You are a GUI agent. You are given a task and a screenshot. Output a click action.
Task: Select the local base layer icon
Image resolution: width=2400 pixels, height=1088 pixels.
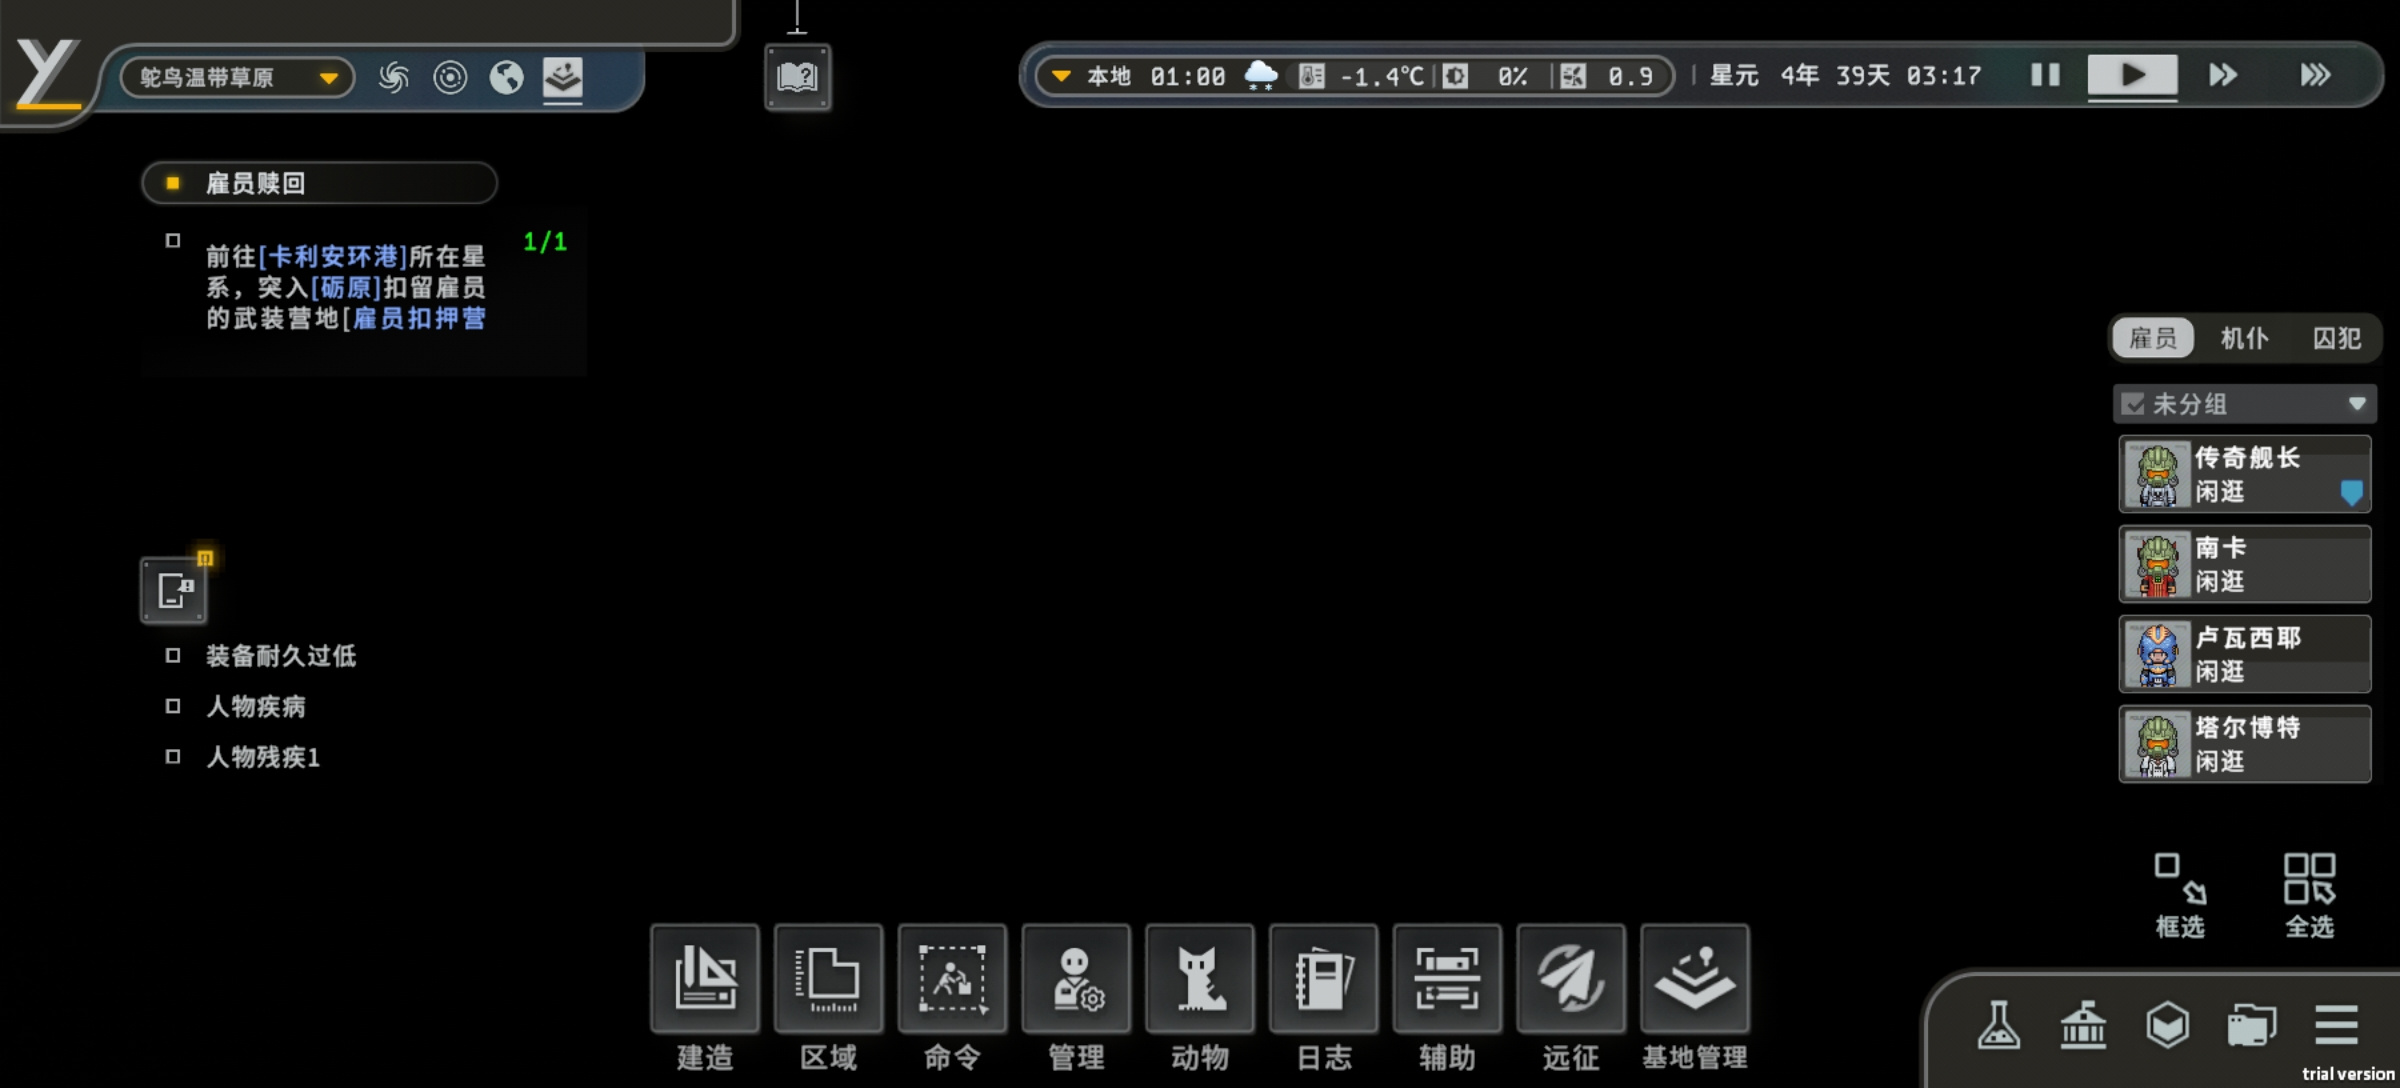(x=563, y=77)
